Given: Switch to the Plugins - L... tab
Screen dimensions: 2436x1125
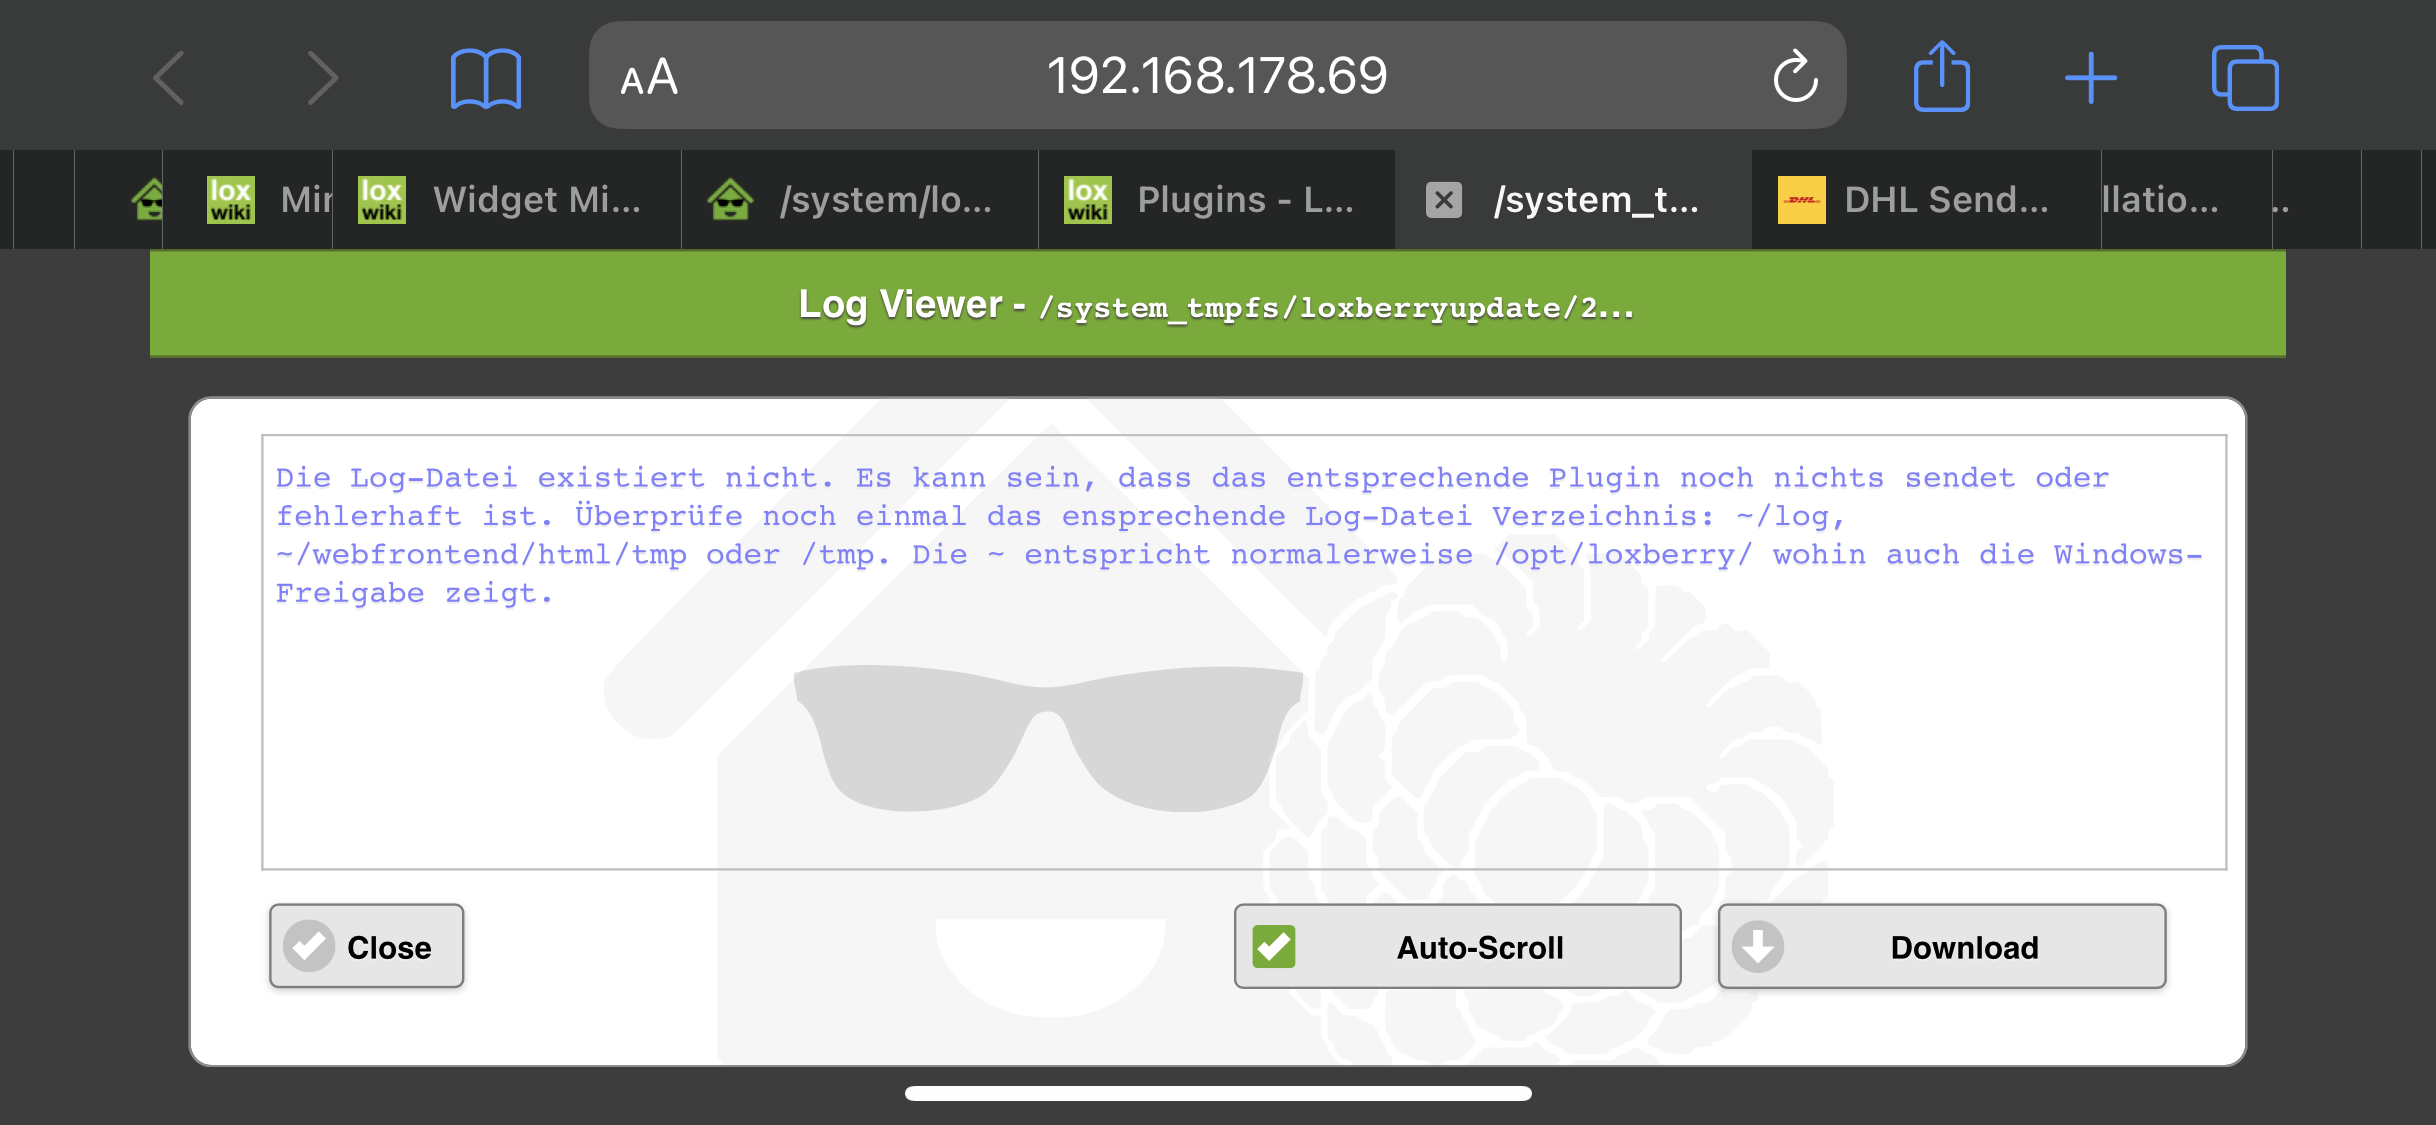Looking at the screenshot, I should (x=1244, y=200).
